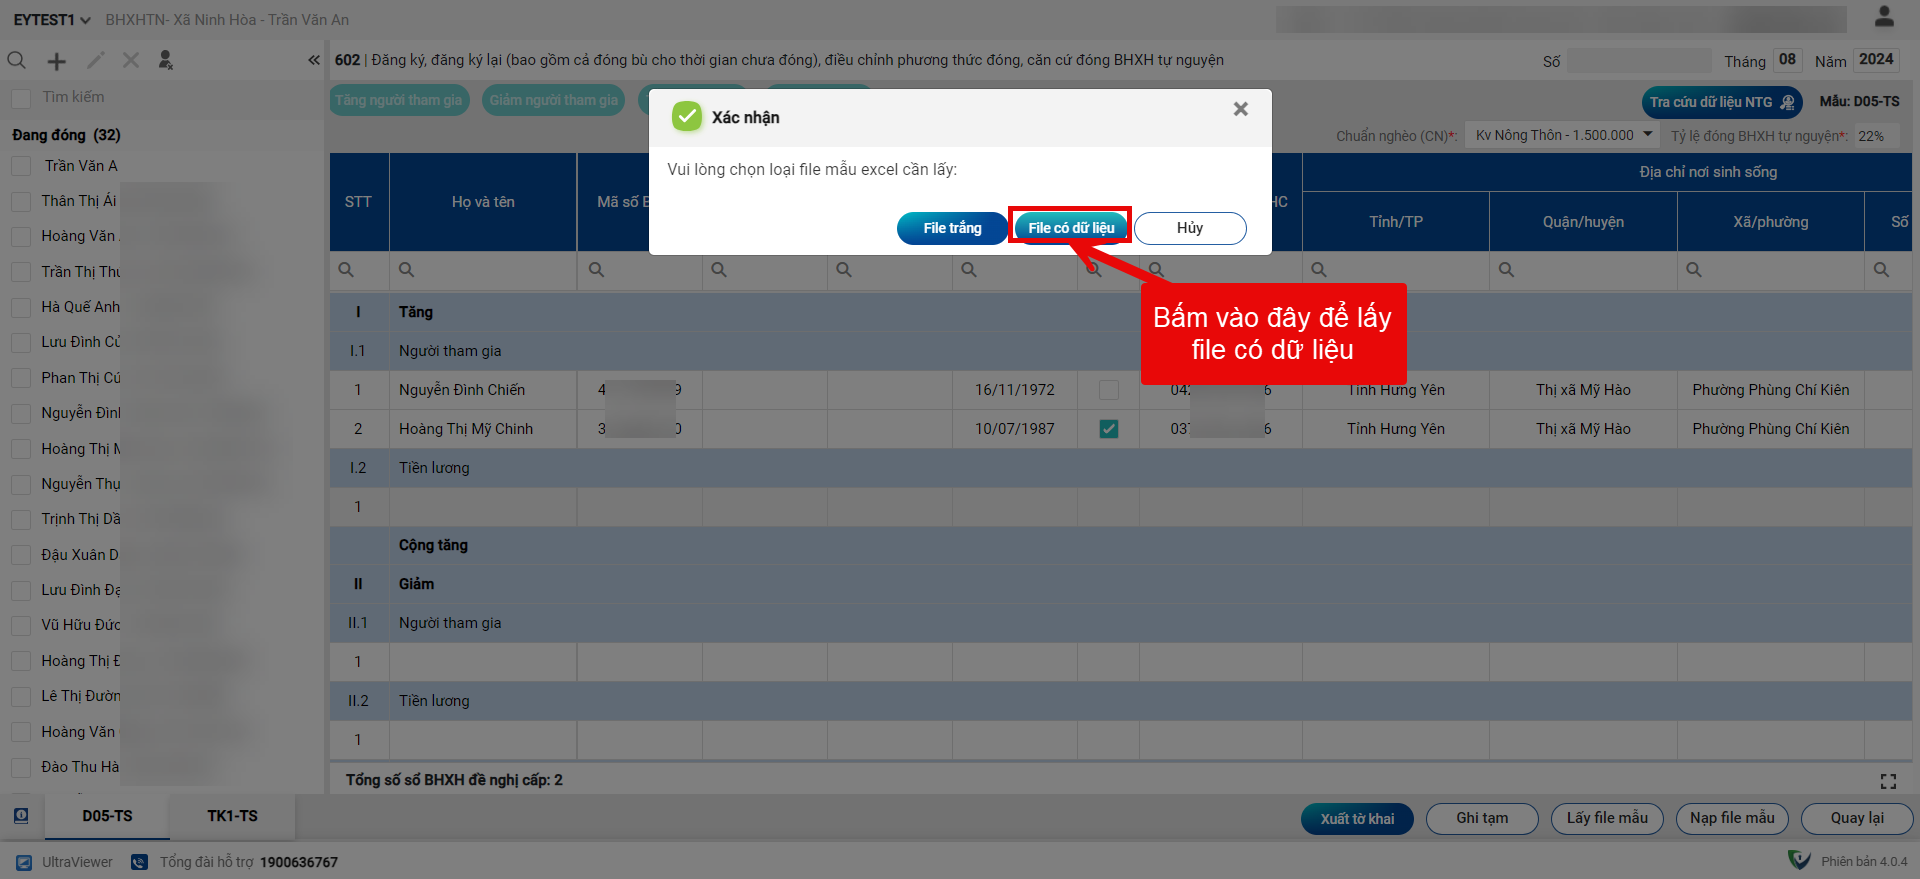Image resolution: width=1920 pixels, height=879 pixels.
Task: Click the plus icon to add a person
Action: pos(57,61)
